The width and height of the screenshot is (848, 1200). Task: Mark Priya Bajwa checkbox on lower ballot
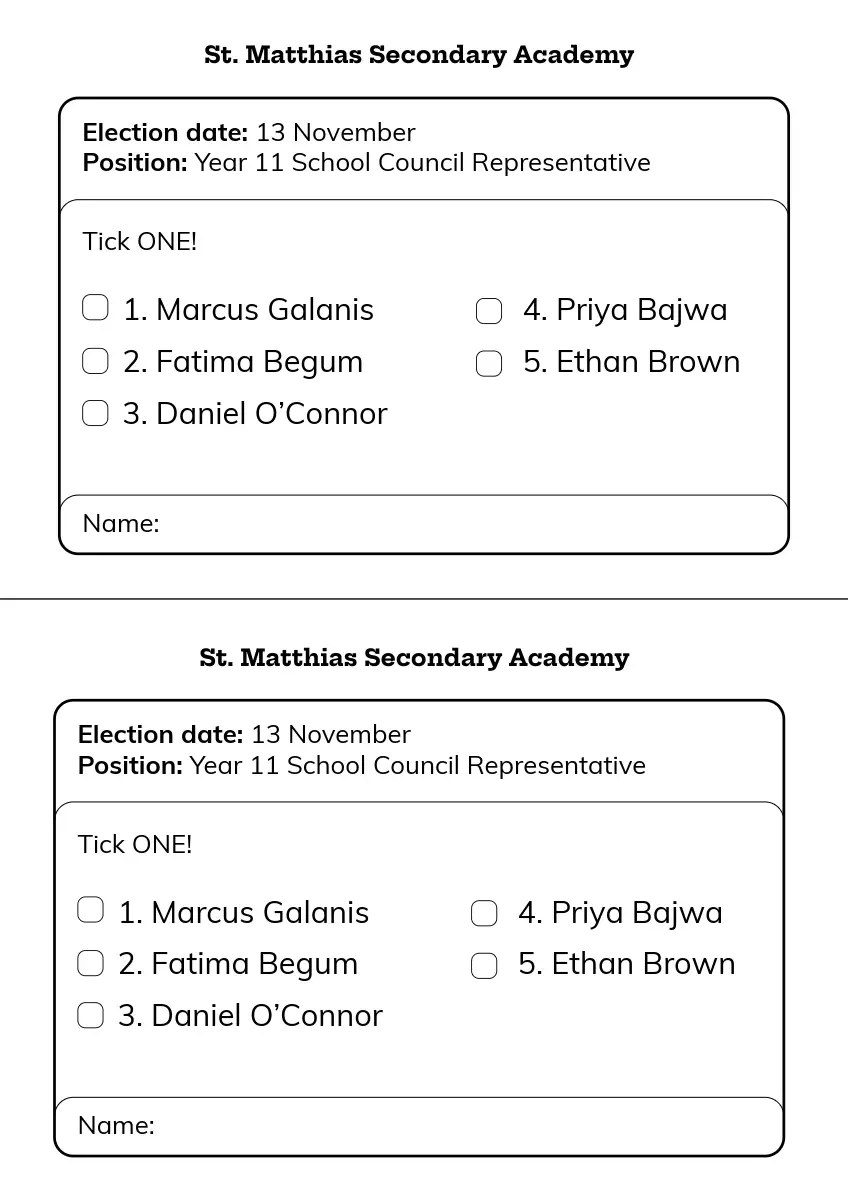[x=484, y=913]
